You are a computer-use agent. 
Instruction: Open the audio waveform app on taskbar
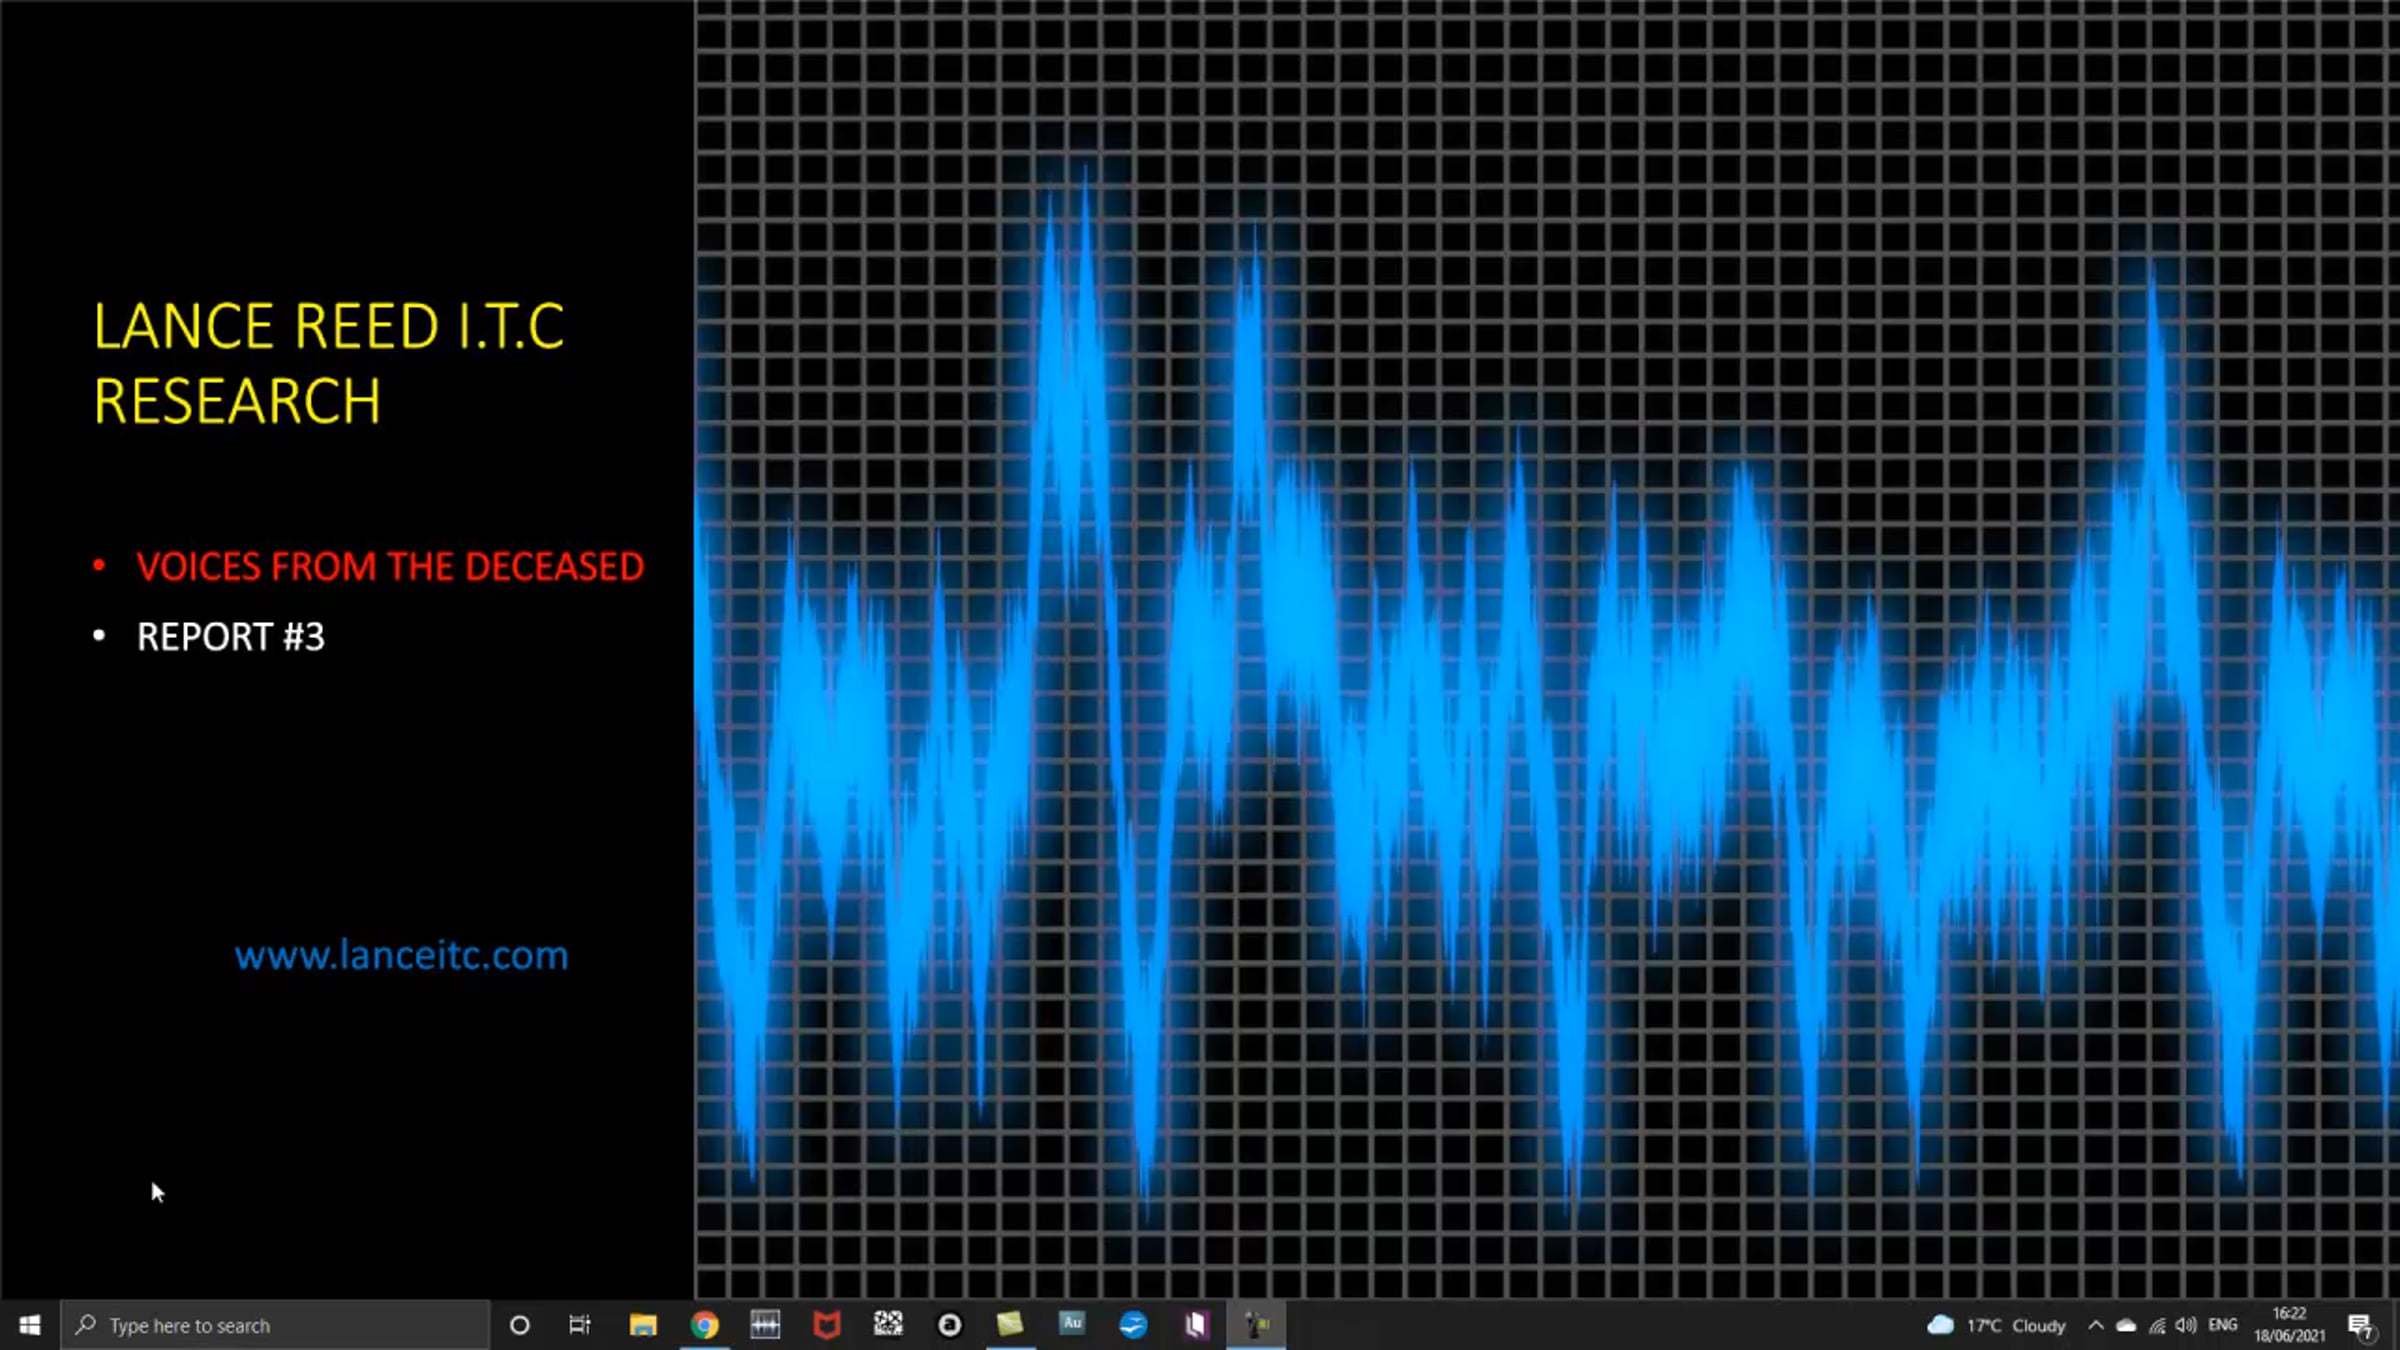(766, 1325)
